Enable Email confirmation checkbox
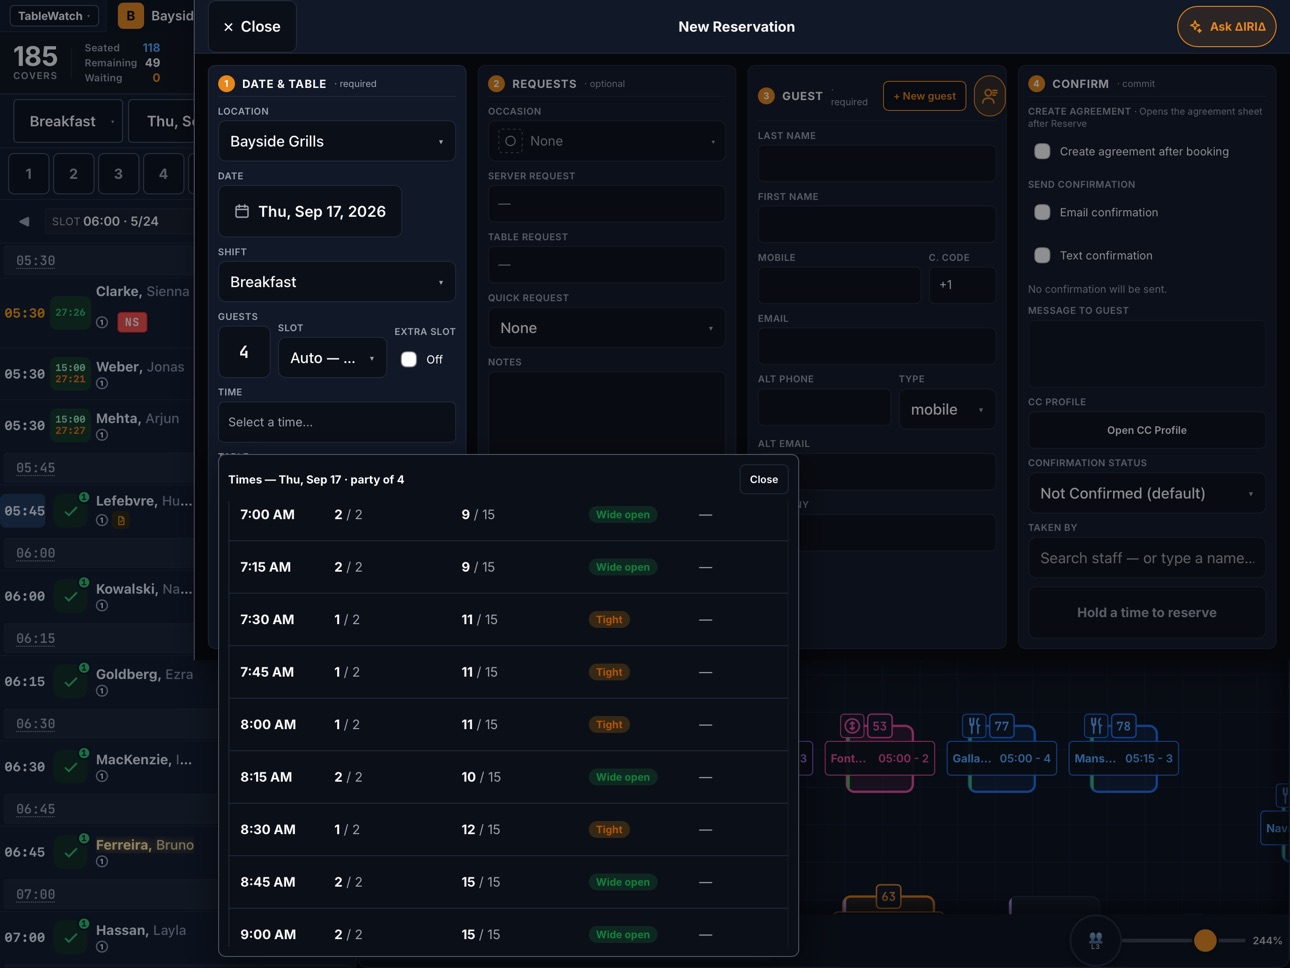This screenshot has height=968, width=1290. coord(1042,212)
